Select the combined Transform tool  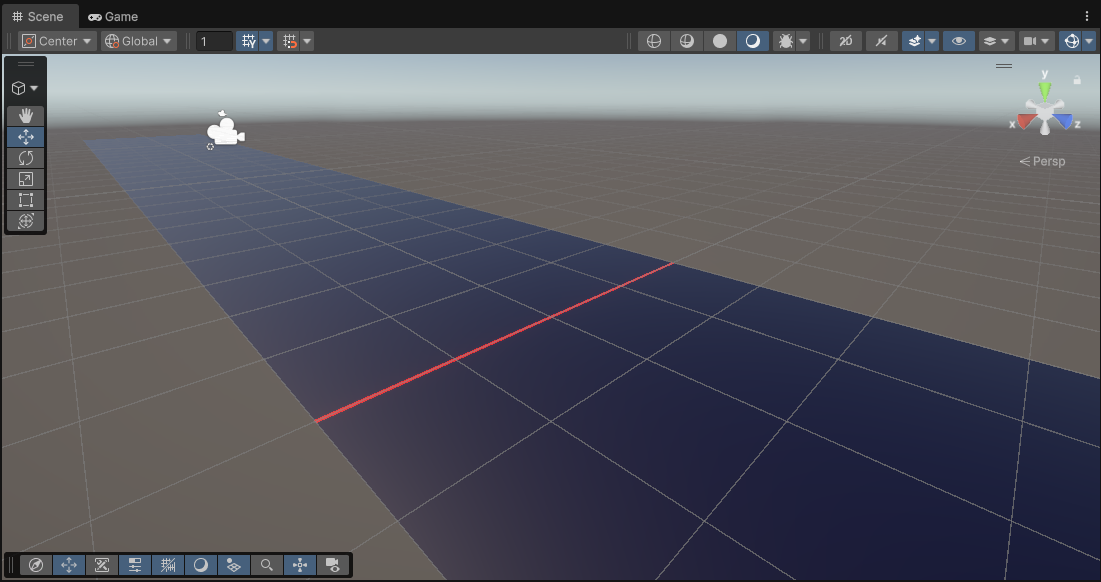(26, 221)
